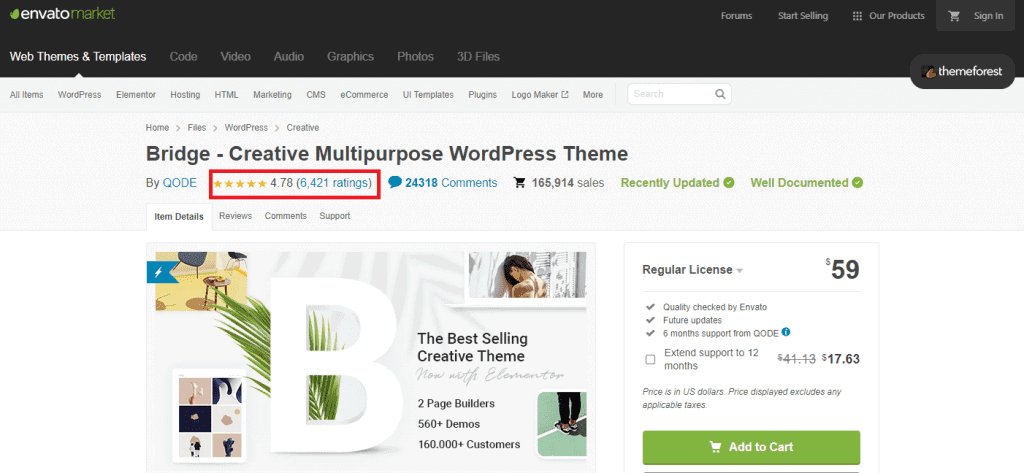Click into the Search input field
1024x473 pixels.
pos(672,94)
